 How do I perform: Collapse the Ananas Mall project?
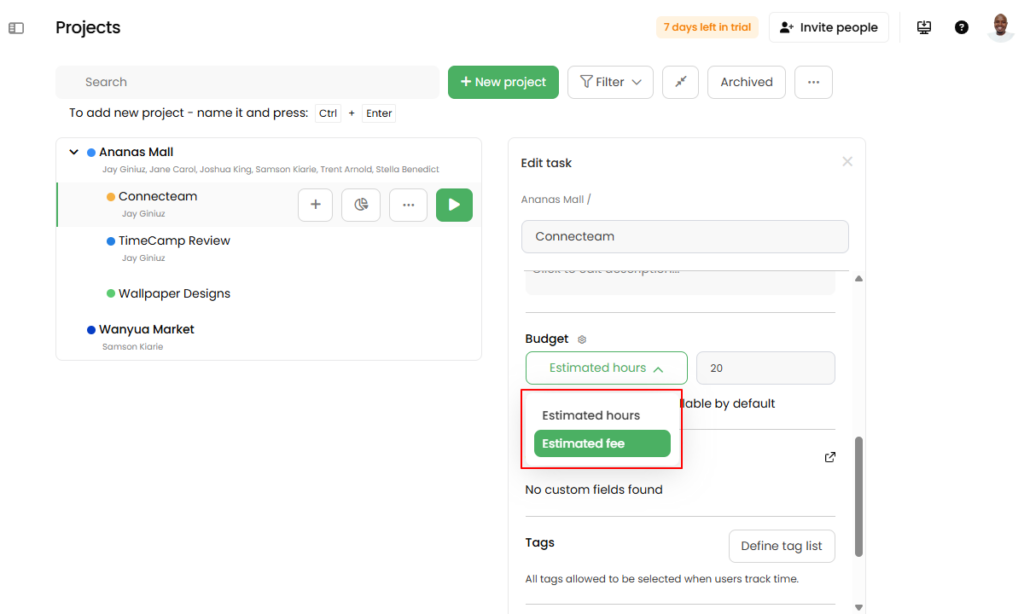coord(74,152)
